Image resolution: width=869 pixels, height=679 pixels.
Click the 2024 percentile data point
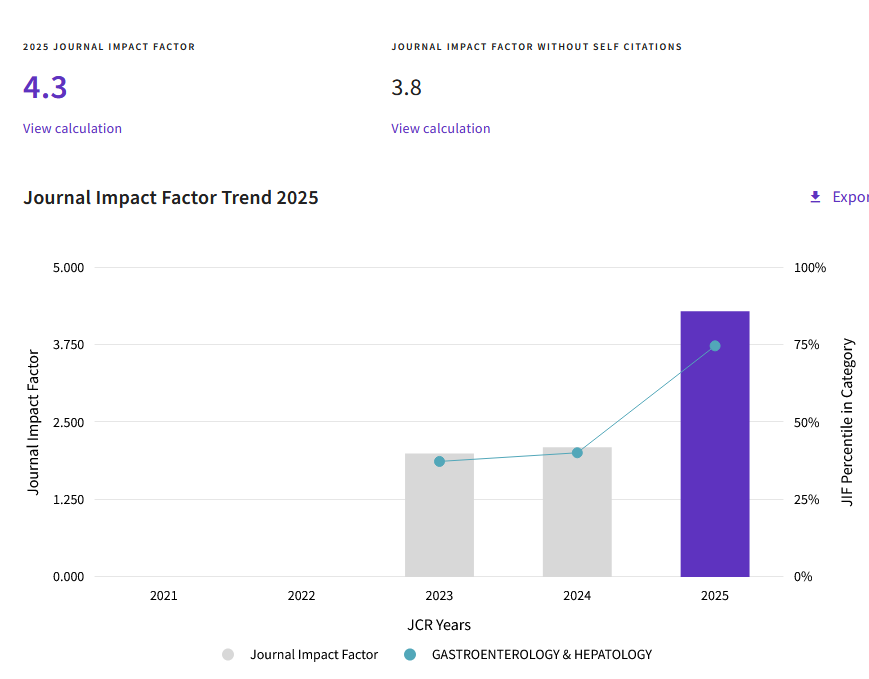577,453
